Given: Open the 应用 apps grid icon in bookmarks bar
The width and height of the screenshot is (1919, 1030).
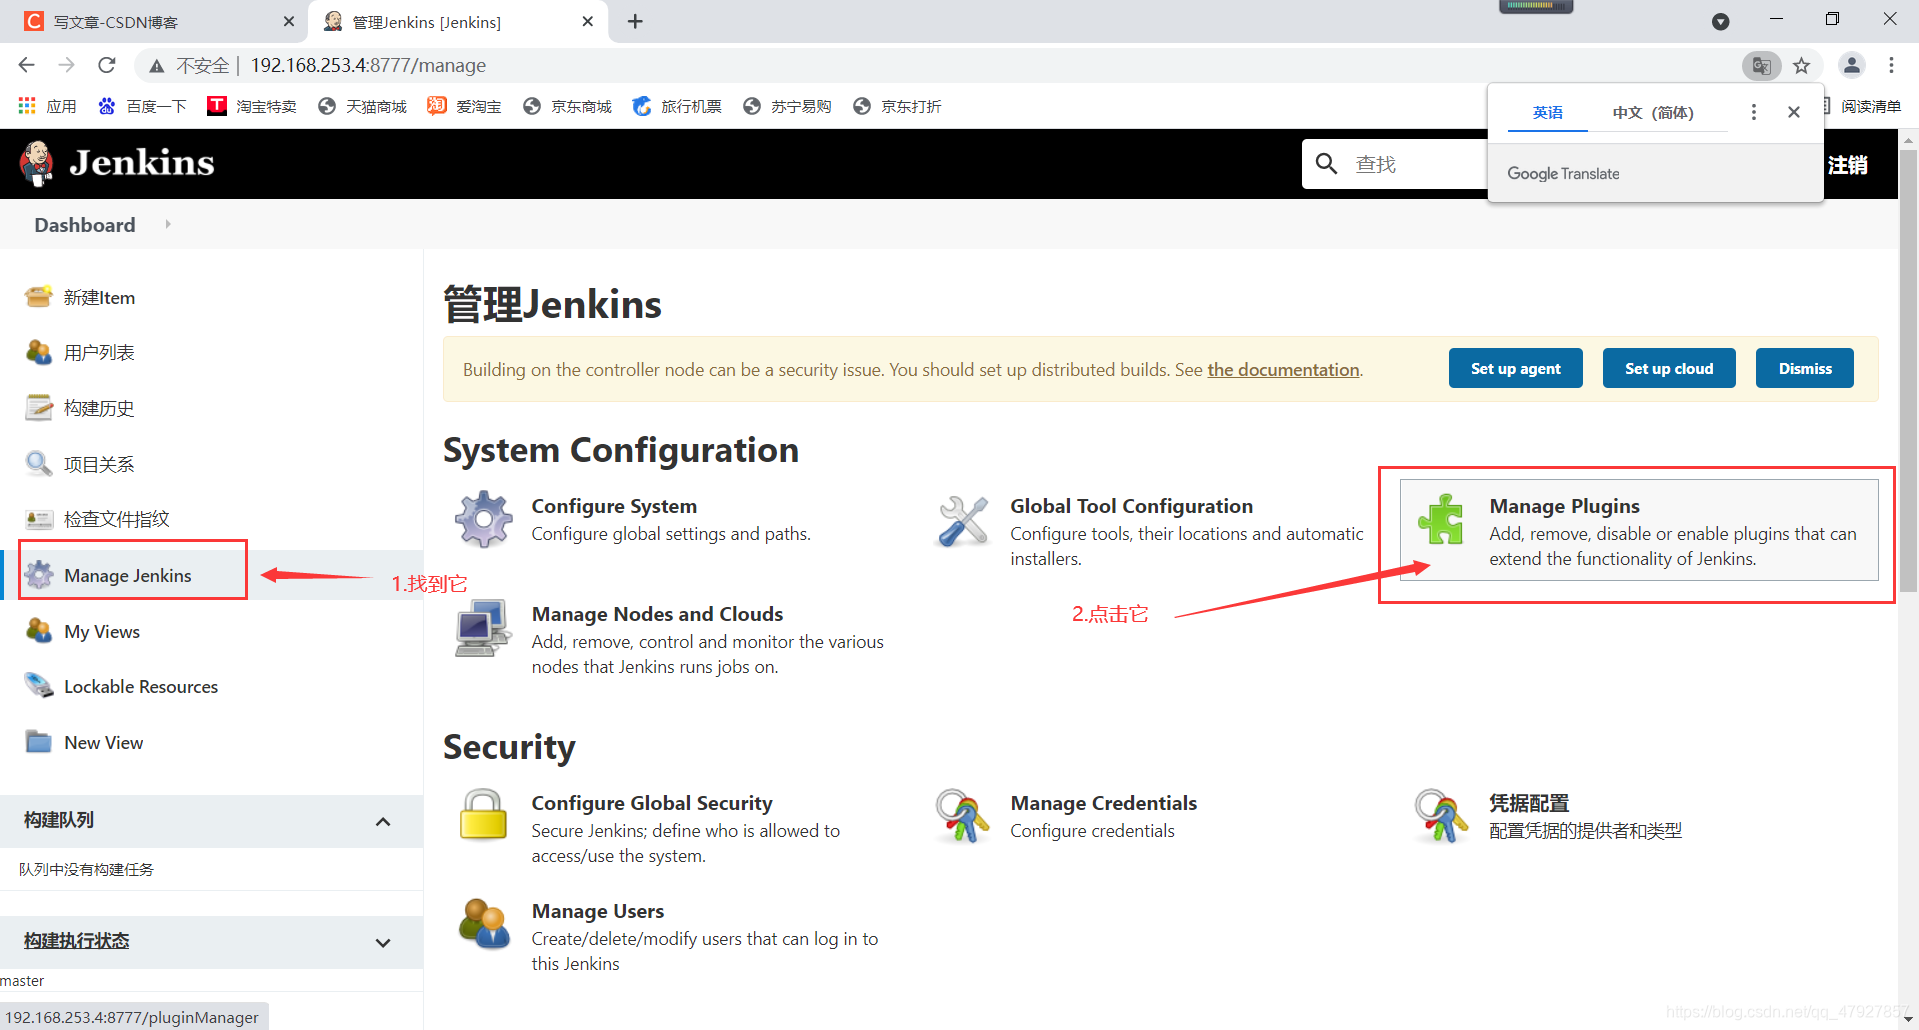Looking at the screenshot, I should point(27,106).
